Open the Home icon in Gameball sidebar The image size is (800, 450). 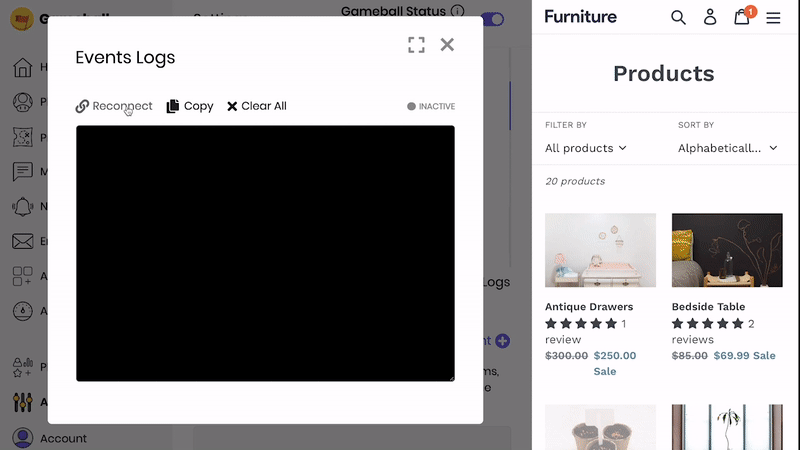coord(22,67)
